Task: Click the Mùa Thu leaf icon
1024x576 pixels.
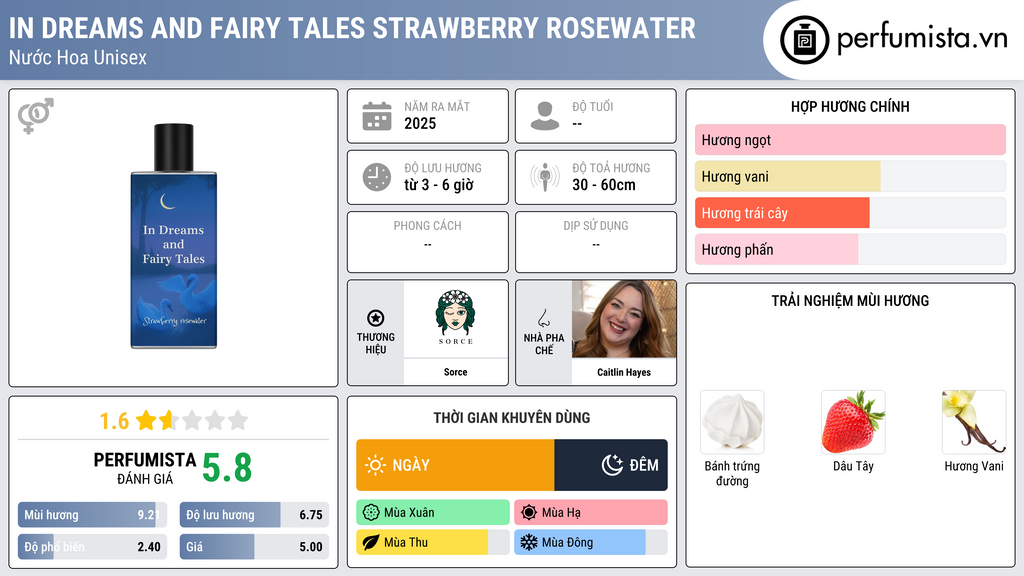Action: [371, 542]
